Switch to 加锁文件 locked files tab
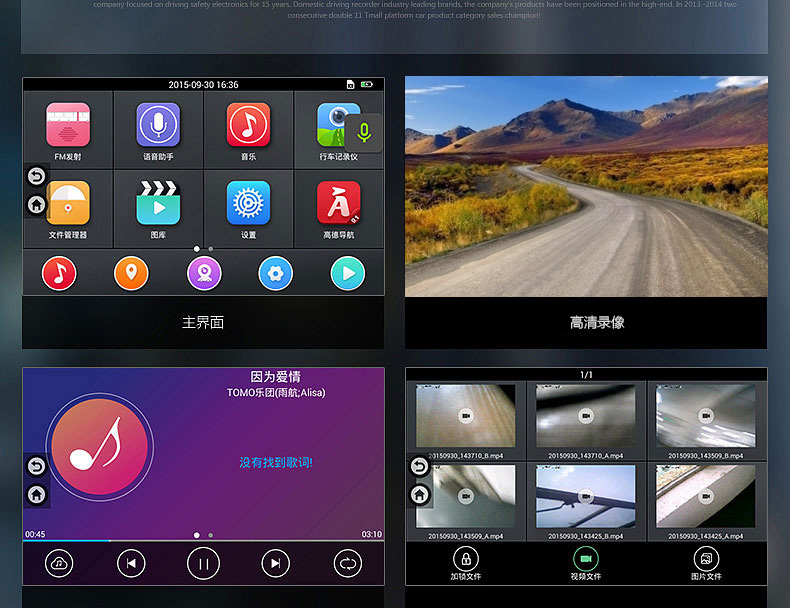The width and height of the screenshot is (790, 608). [466, 564]
